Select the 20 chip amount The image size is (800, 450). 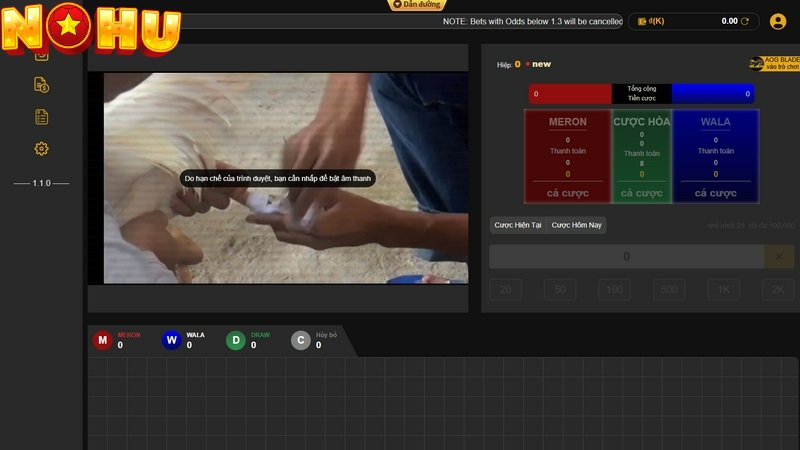point(506,289)
